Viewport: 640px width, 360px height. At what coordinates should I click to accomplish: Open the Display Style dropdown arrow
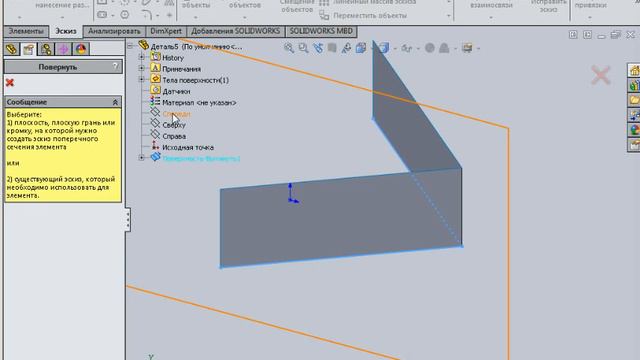(395, 49)
